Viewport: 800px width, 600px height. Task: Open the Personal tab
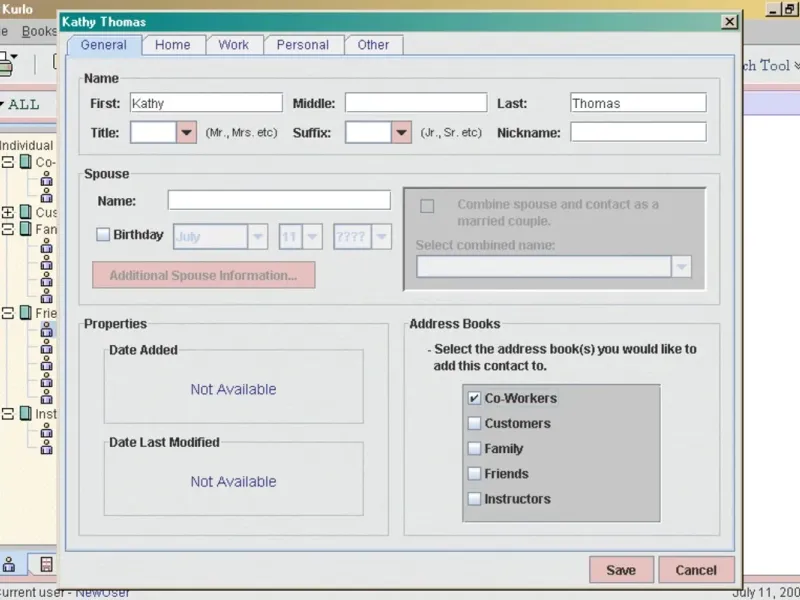point(303,45)
